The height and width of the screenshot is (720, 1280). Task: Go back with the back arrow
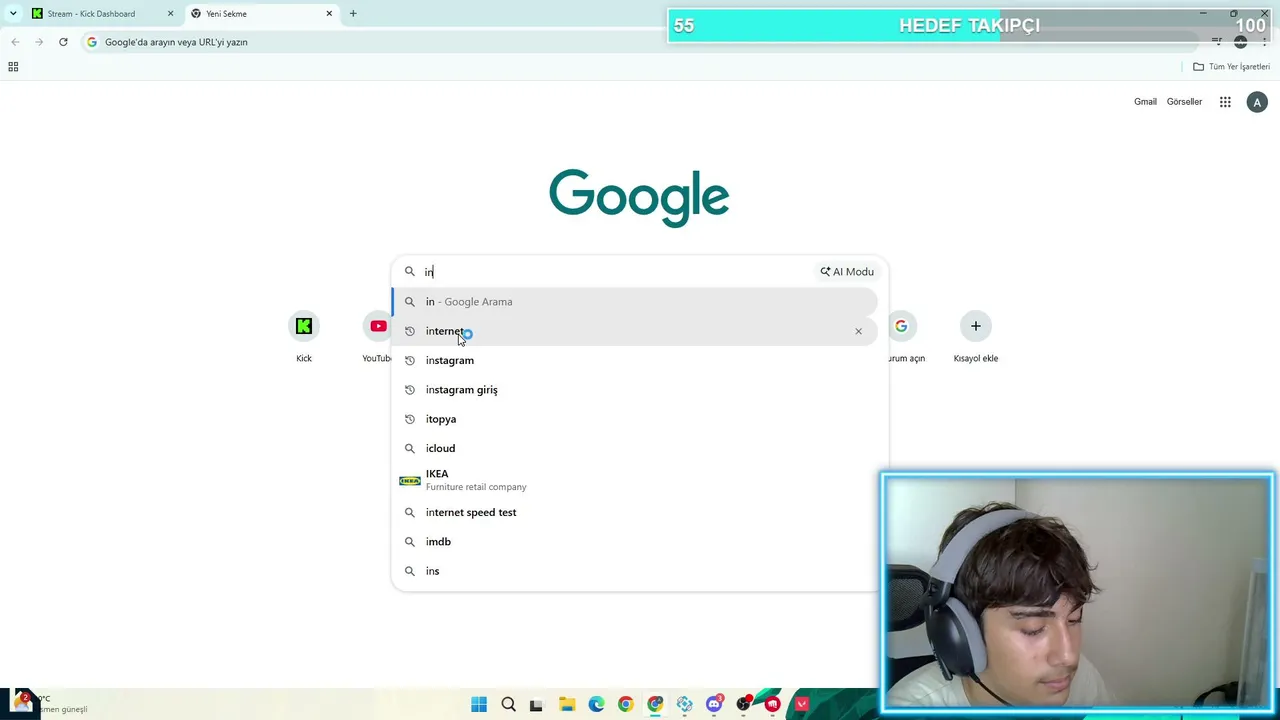[15, 42]
